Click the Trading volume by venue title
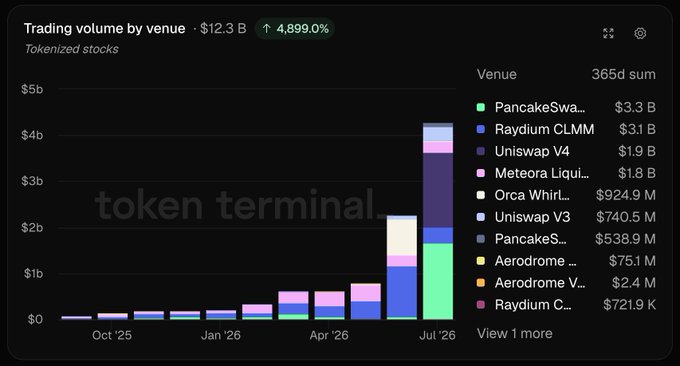 (105, 29)
